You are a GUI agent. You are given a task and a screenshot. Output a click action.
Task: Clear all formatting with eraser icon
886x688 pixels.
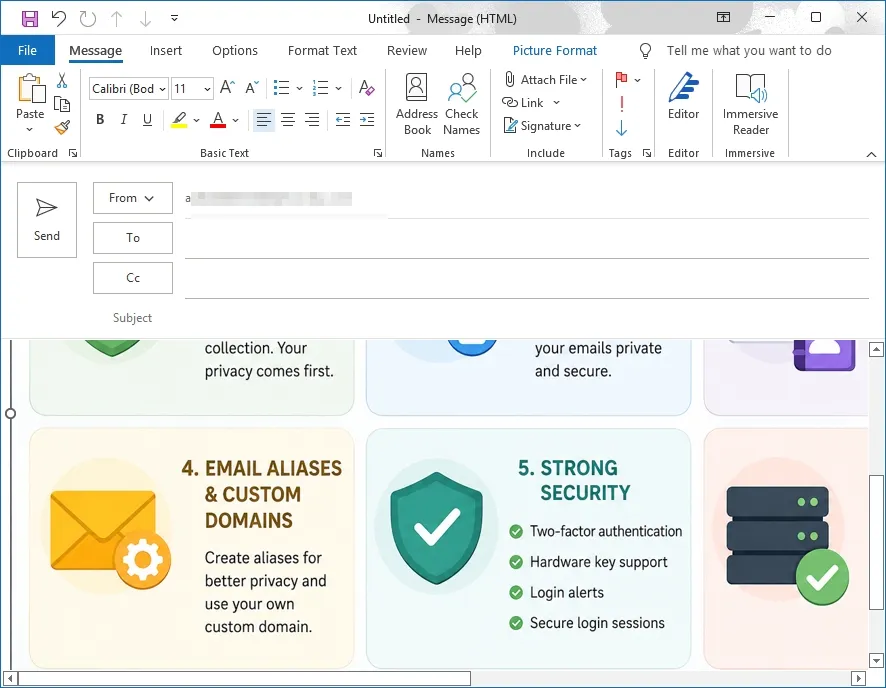pos(367,88)
